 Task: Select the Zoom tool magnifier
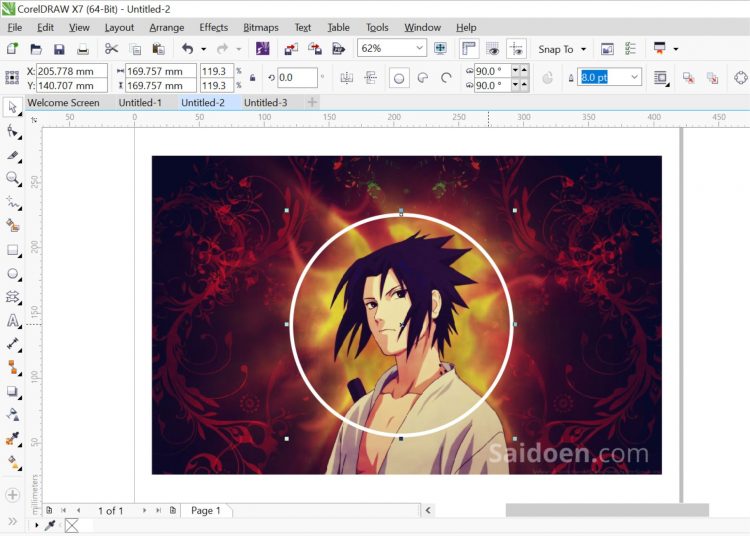tap(12, 178)
